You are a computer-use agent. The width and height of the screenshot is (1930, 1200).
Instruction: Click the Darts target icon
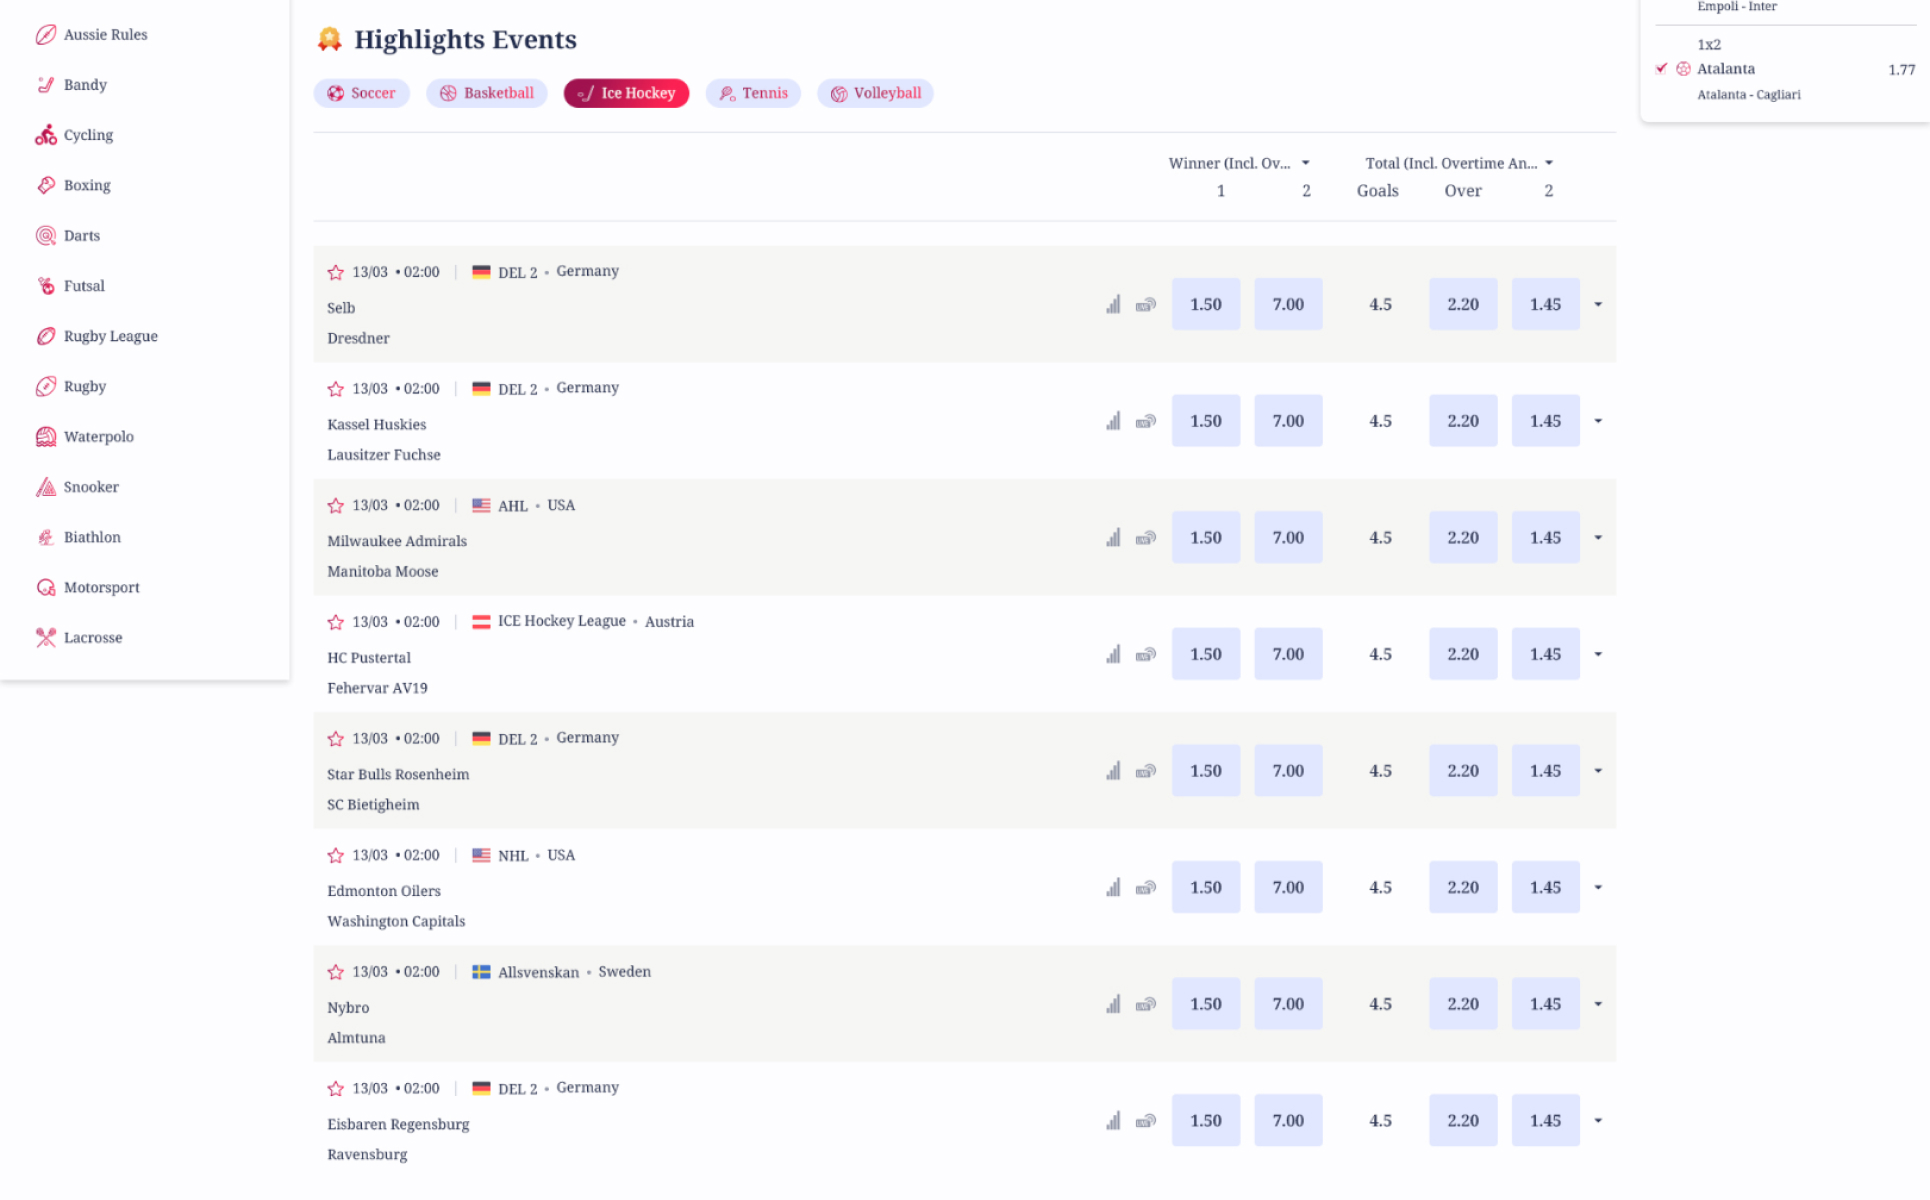click(x=46, y=236)
